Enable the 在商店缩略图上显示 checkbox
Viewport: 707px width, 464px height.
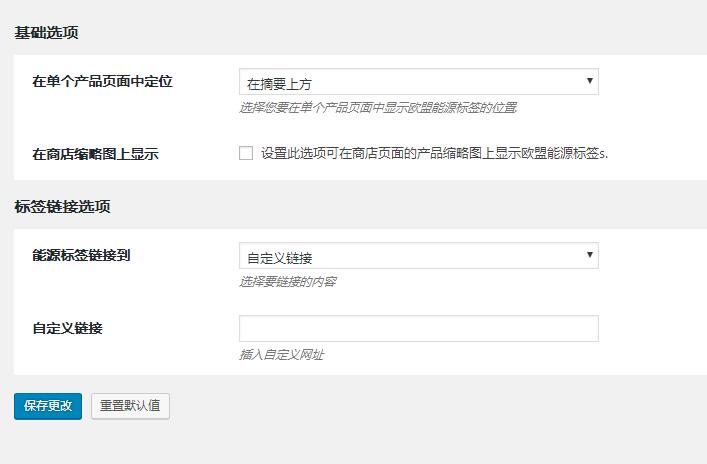coord(246,153)
